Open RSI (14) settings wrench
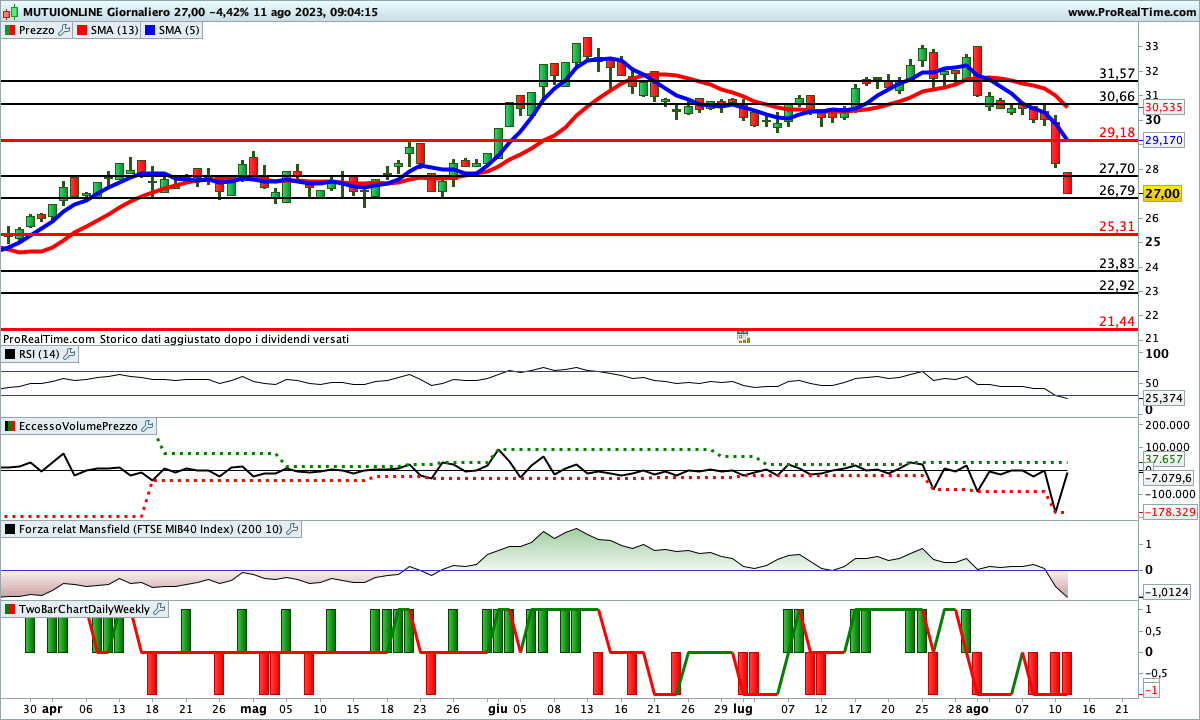The height and width of the screenshot is (720, 1200). pos(69,354)
